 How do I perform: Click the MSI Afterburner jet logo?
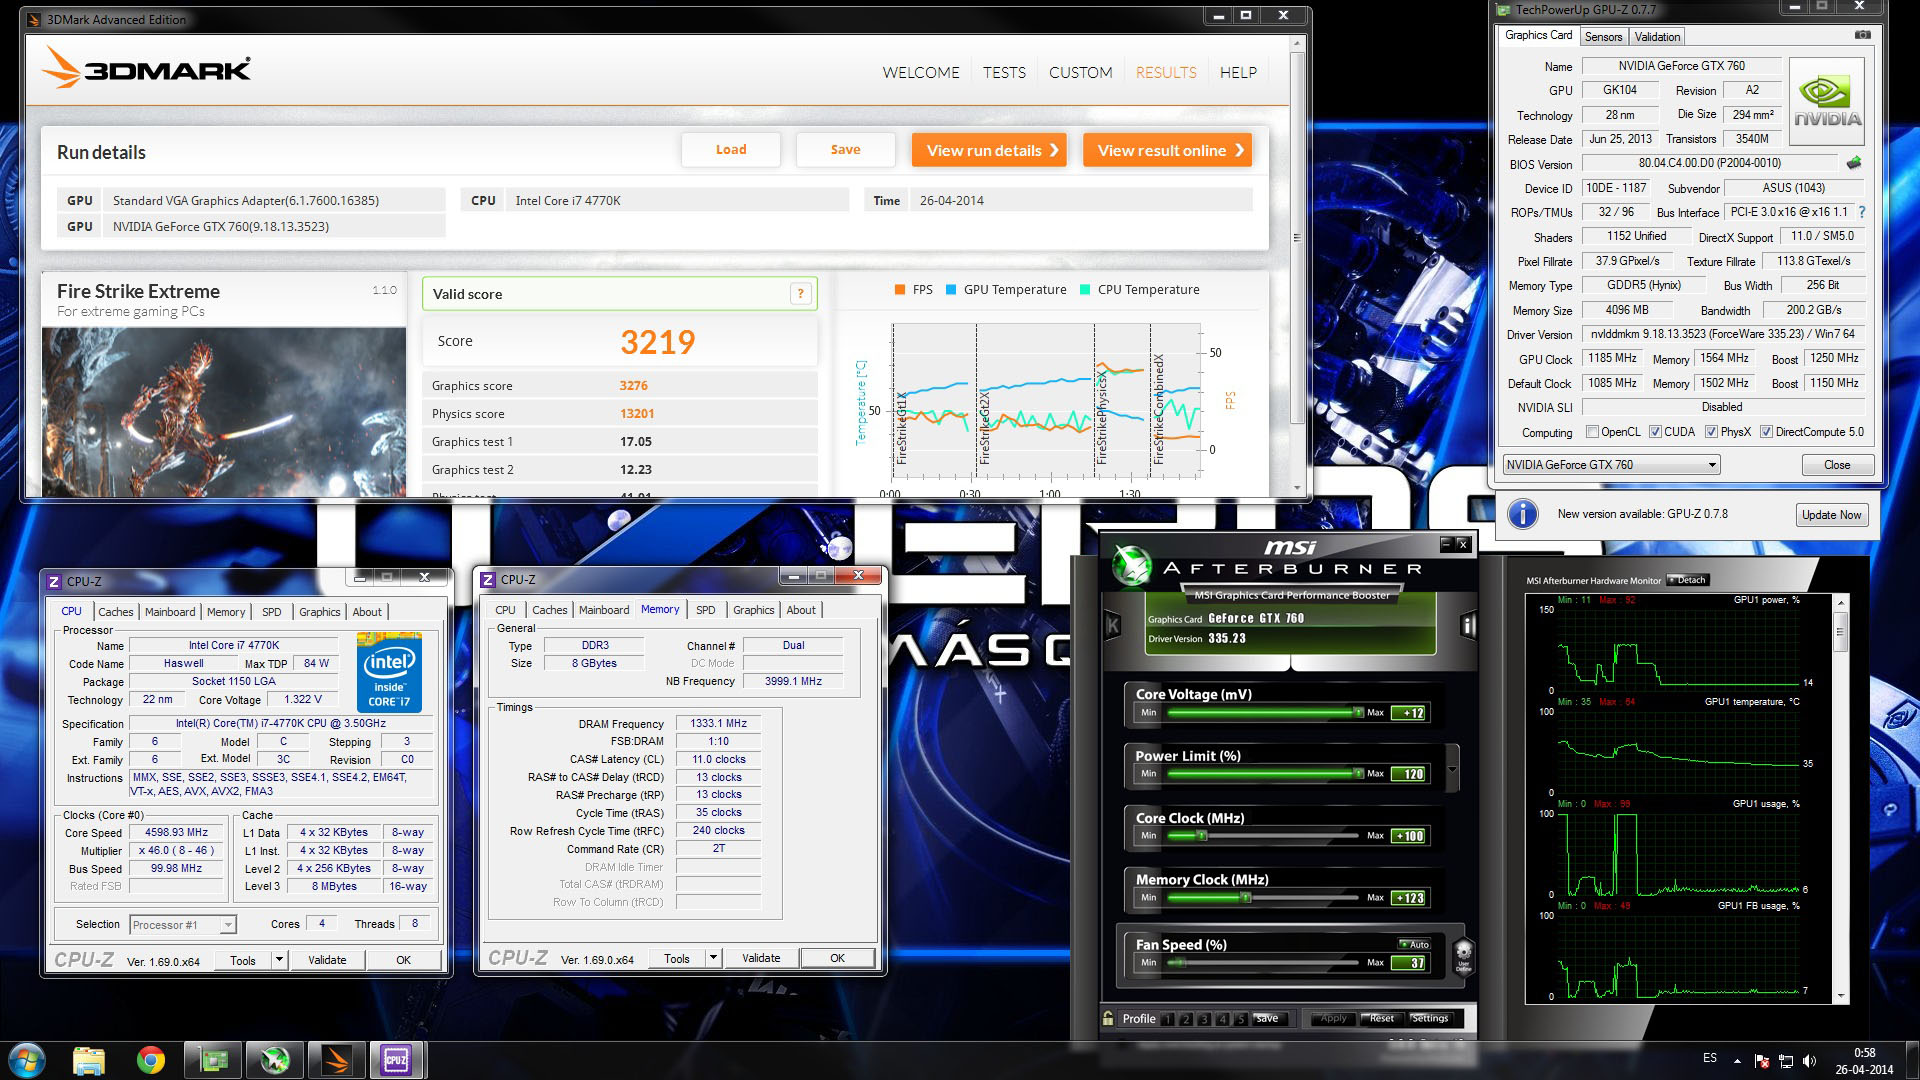[1132, 565]
